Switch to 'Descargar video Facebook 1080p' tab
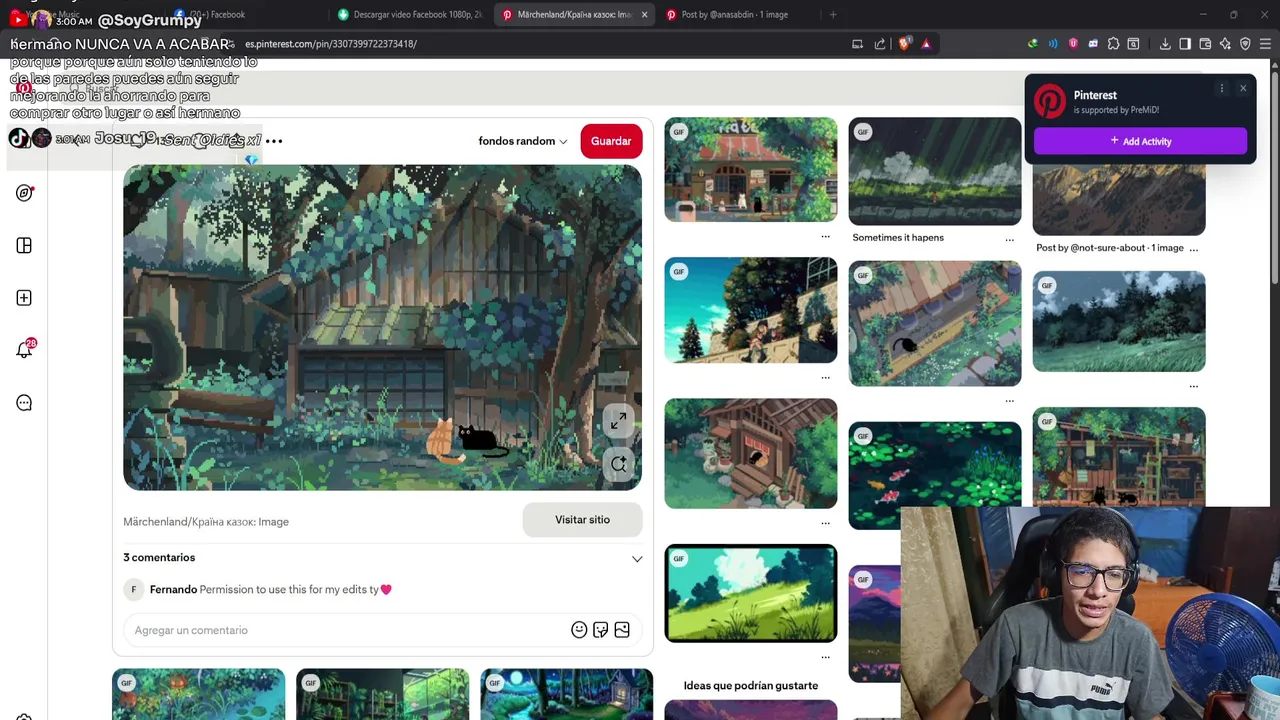Screen dimensions: 1280x720 coord(410,14)
